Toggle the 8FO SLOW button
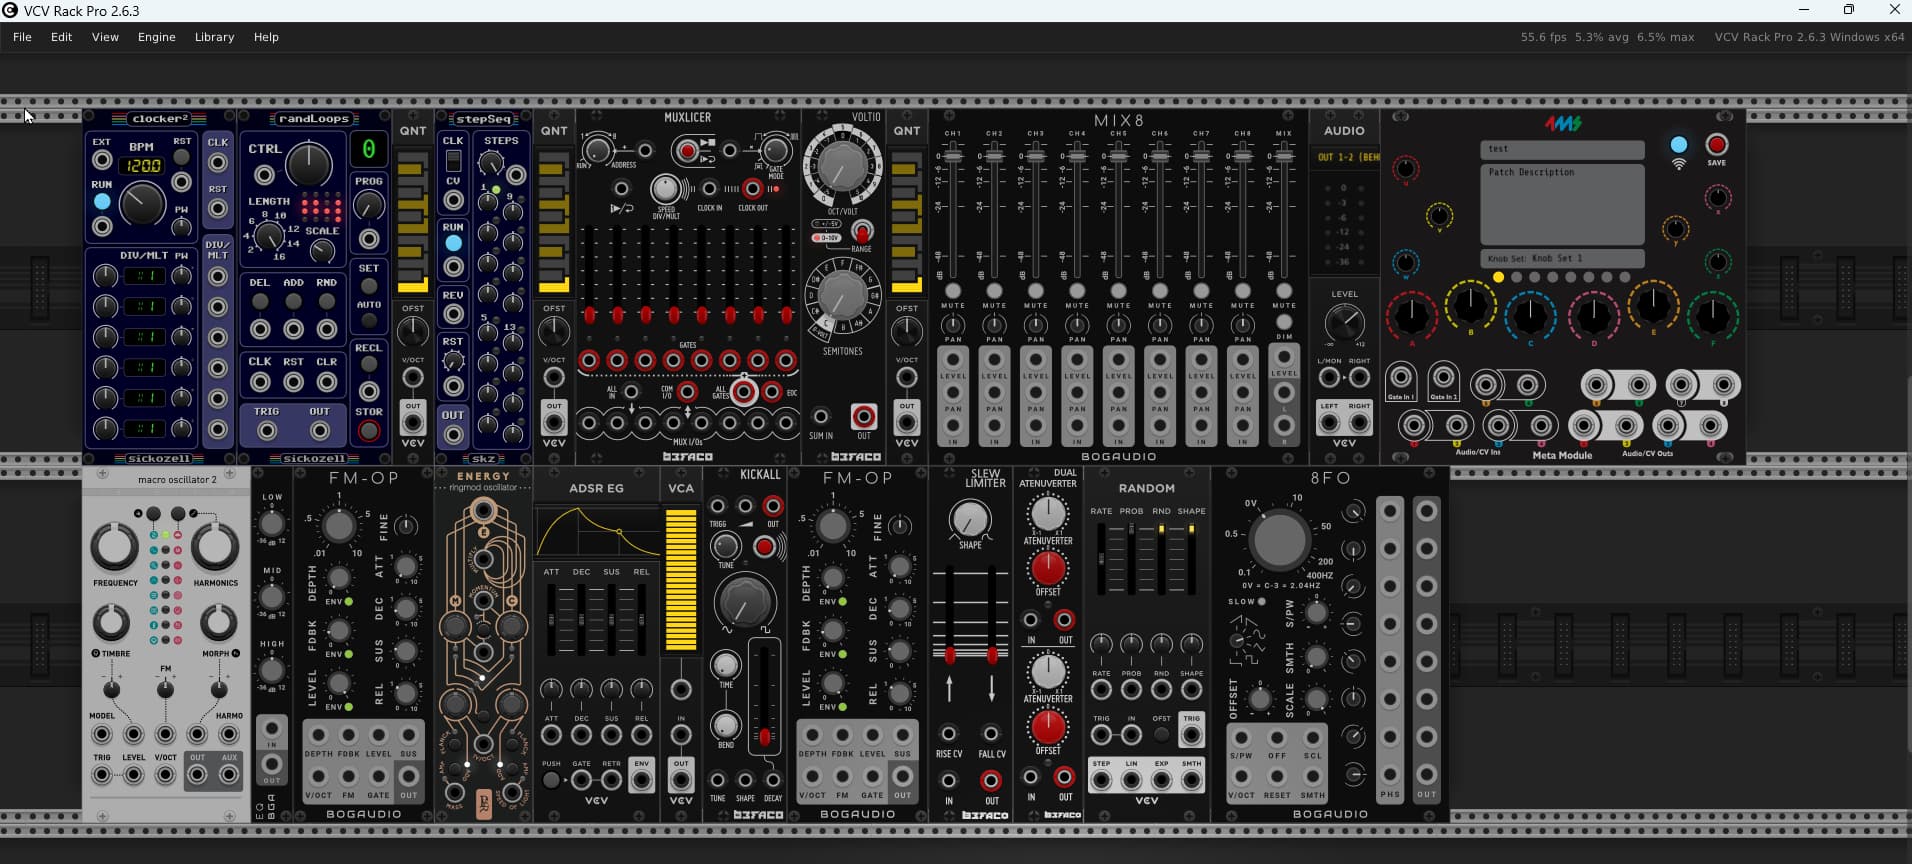Image resolution: width=1912 pixels, height=864 pixels. (1262, 602)
